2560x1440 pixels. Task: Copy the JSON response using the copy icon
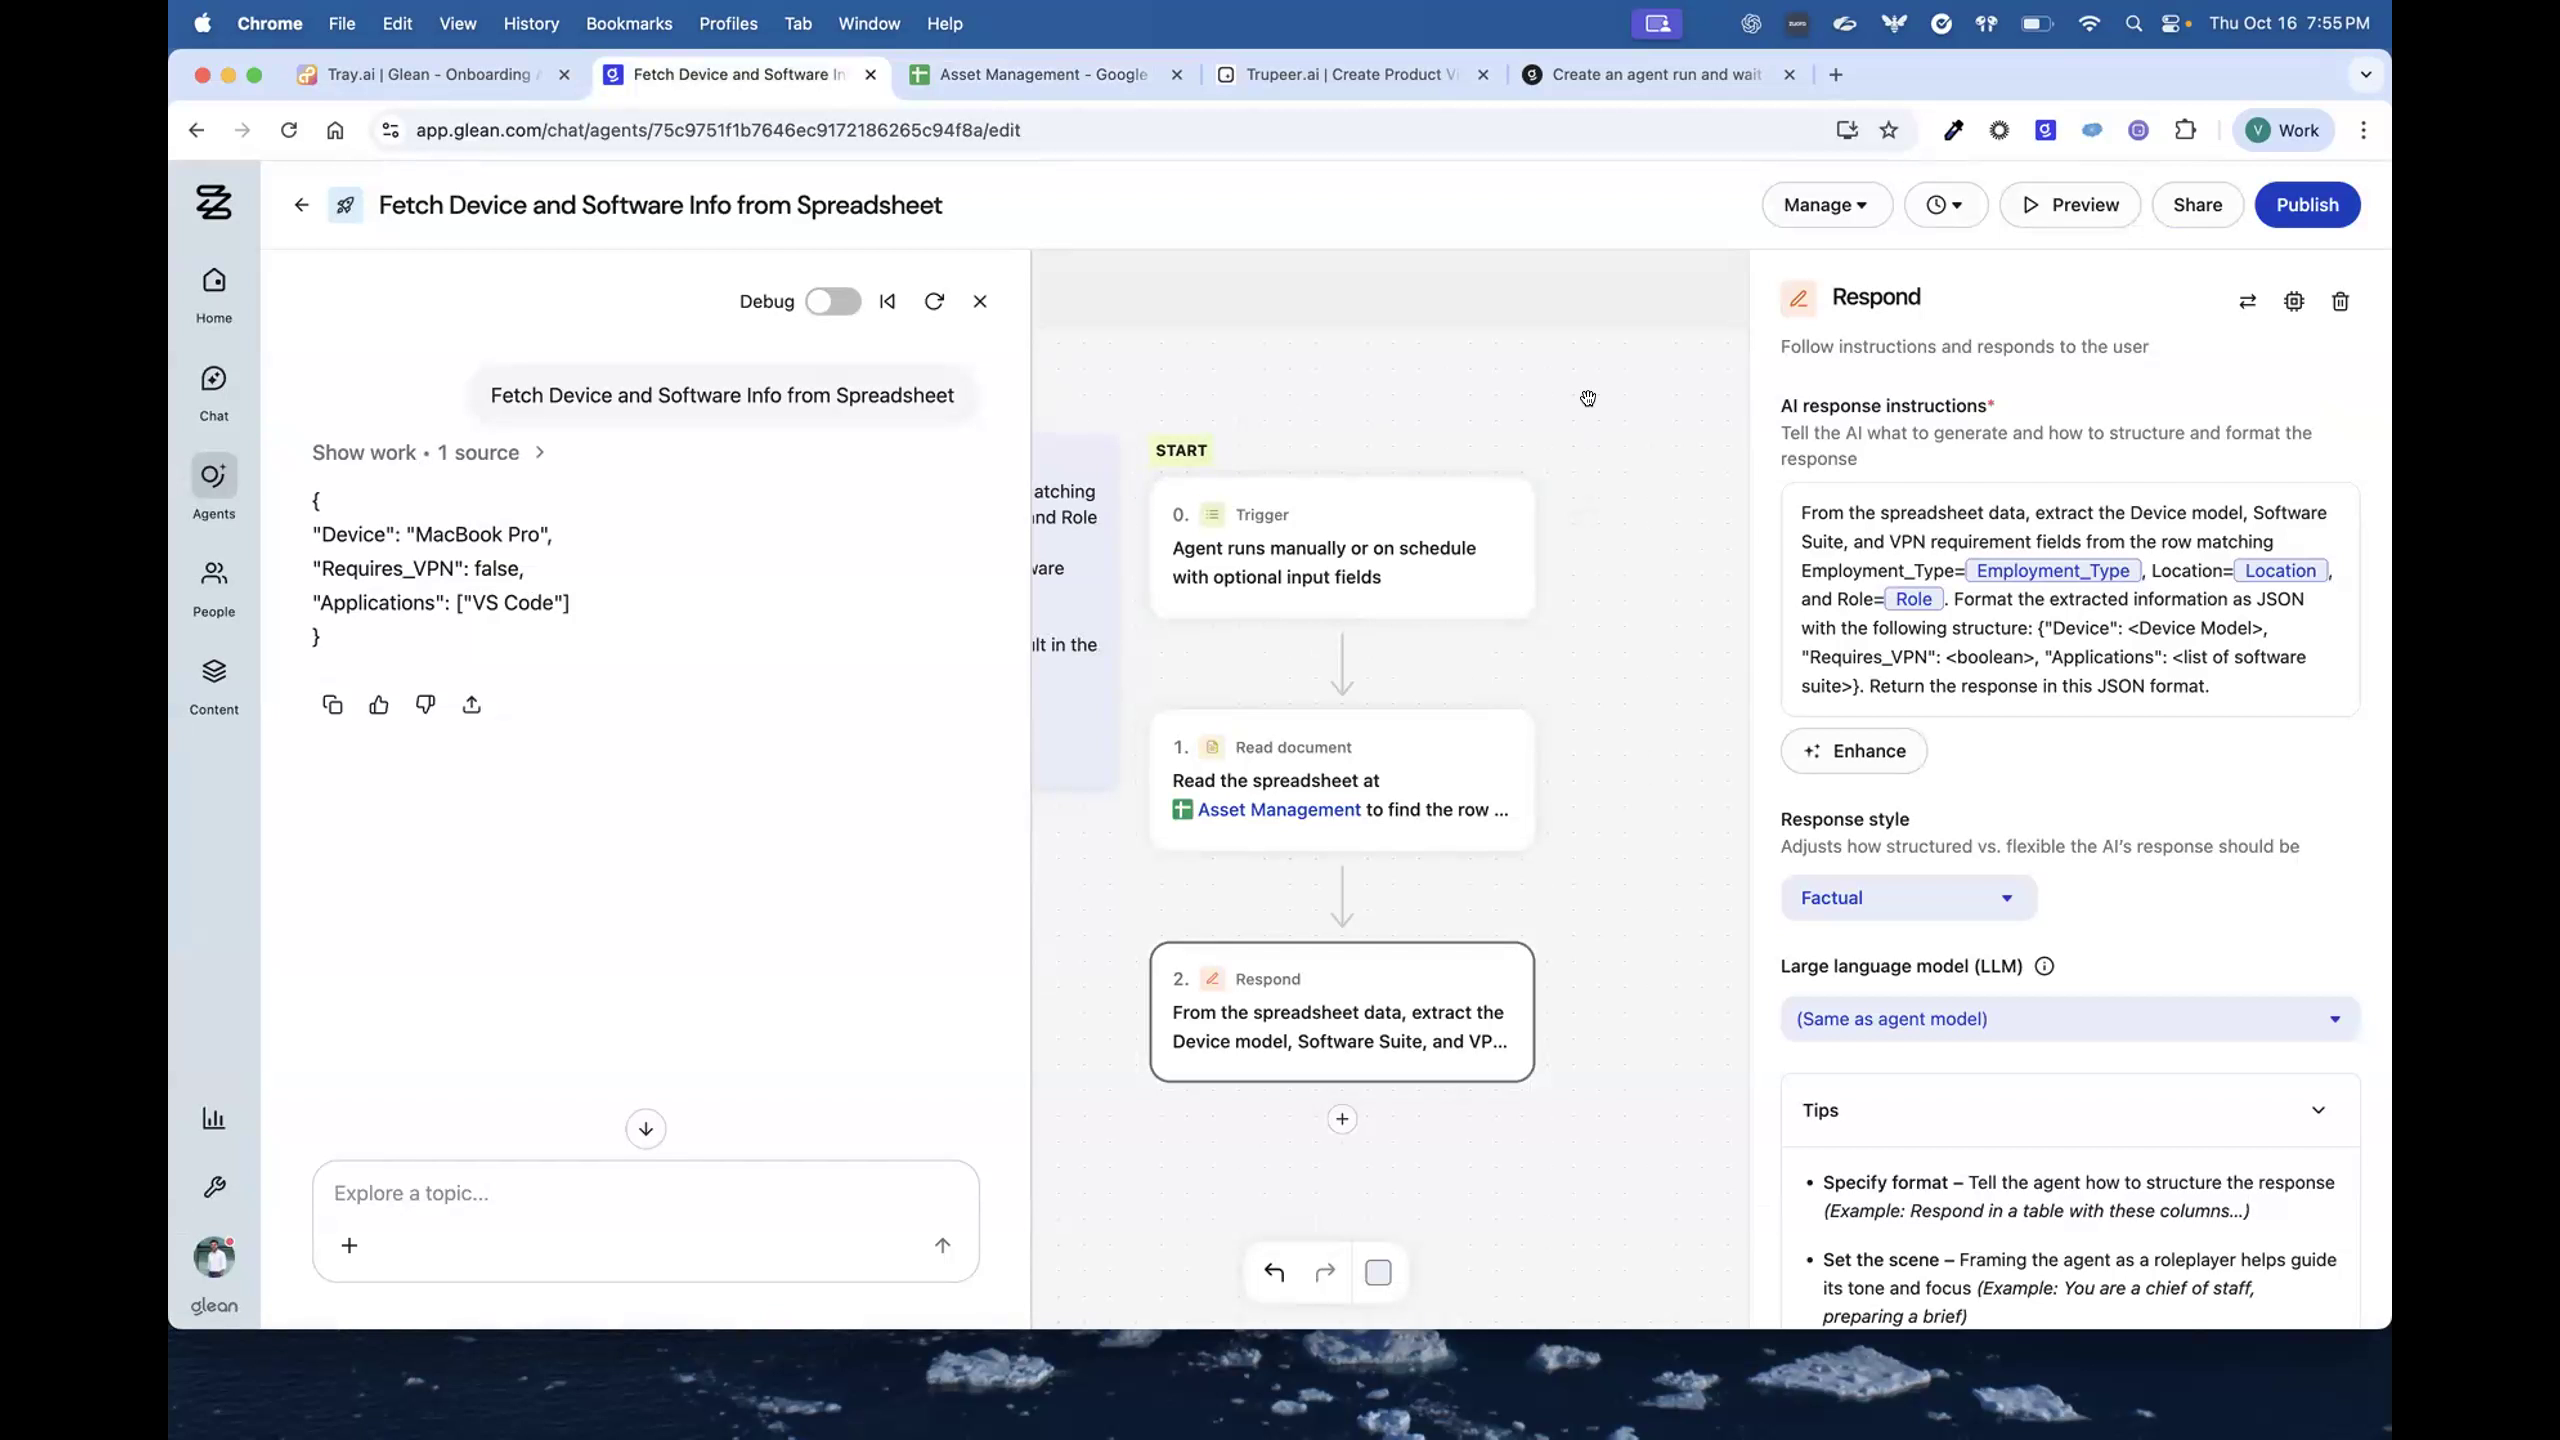pos(332,704)
